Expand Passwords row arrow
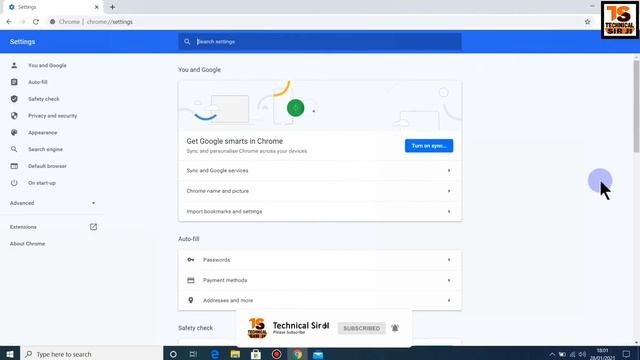This screenshot has width=640, height=360. coord(449,260)
